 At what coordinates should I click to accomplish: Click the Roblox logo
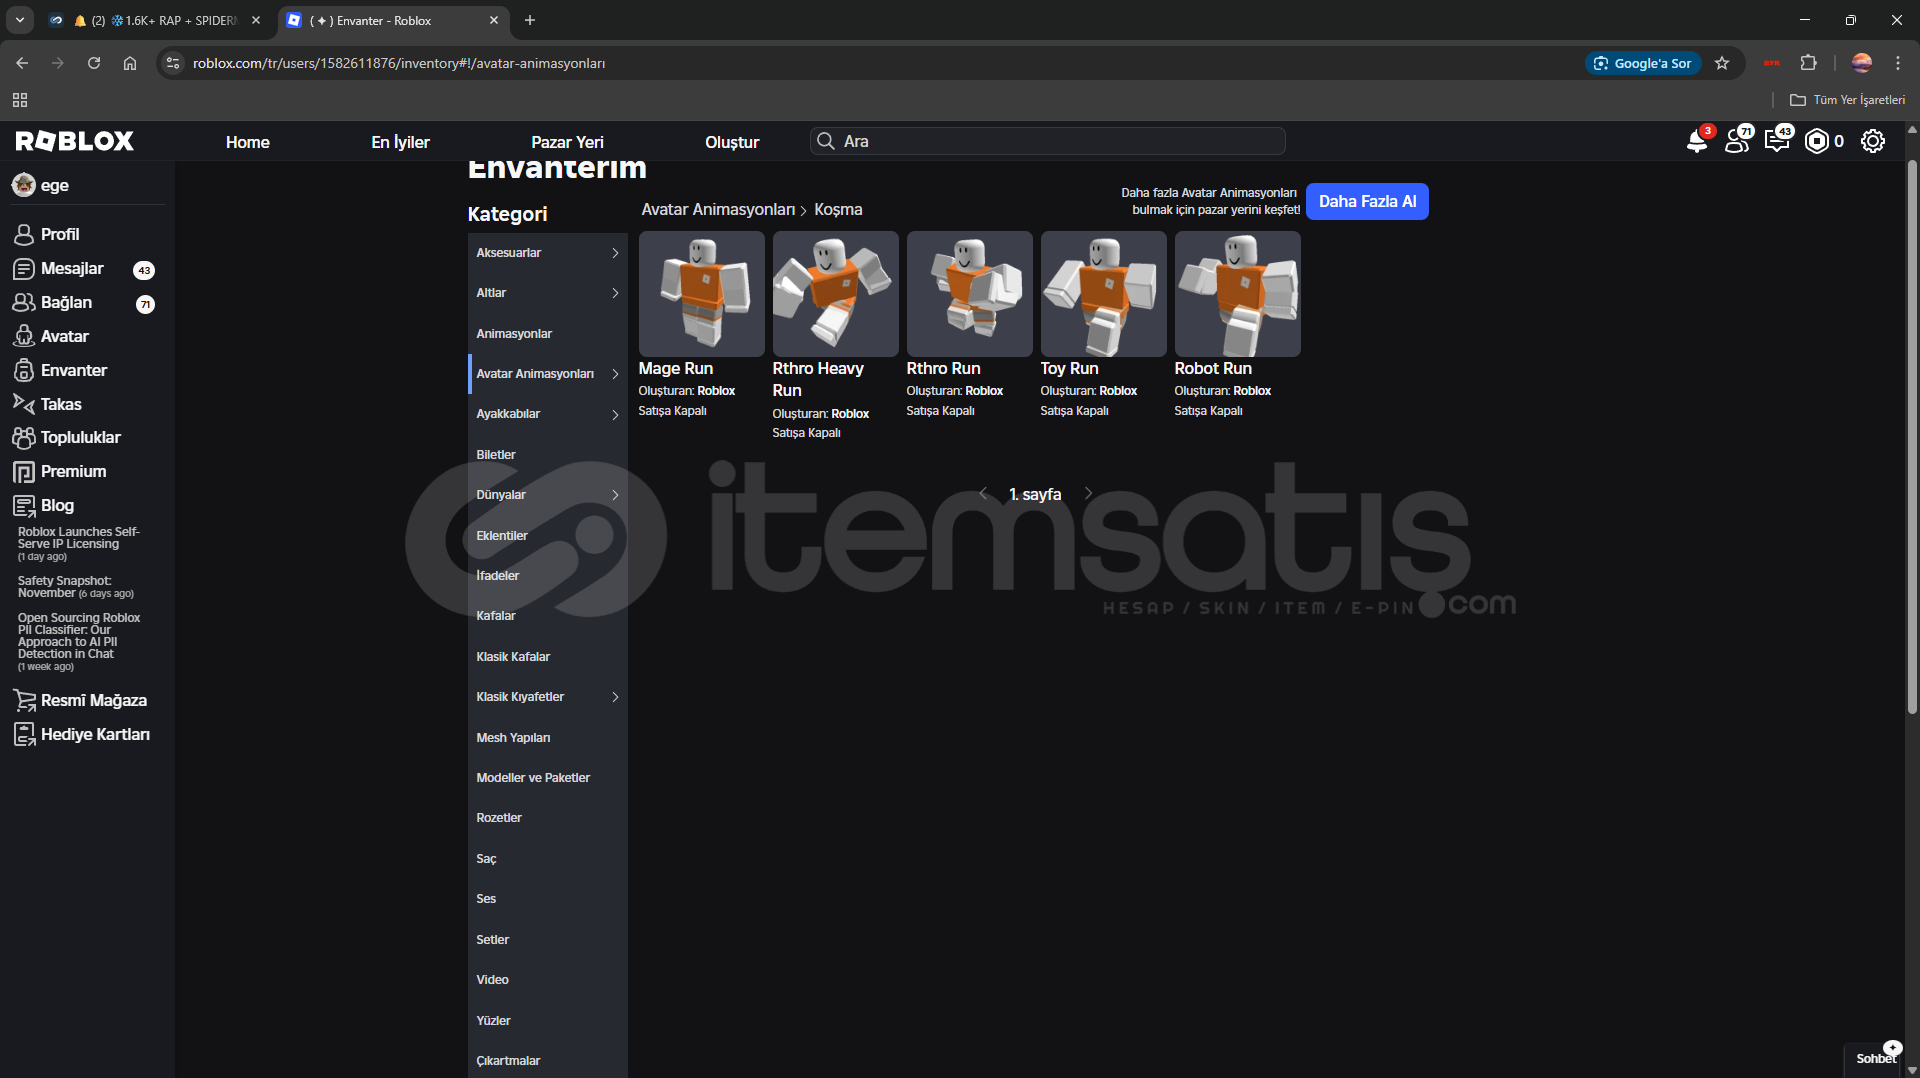point(75,142)
